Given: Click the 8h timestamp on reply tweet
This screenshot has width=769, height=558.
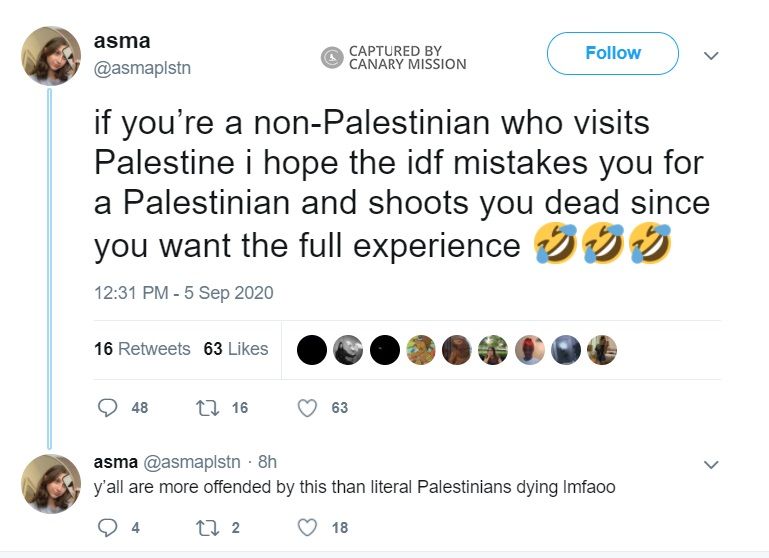Looking at the screenshot, I should tap(267, 462).
